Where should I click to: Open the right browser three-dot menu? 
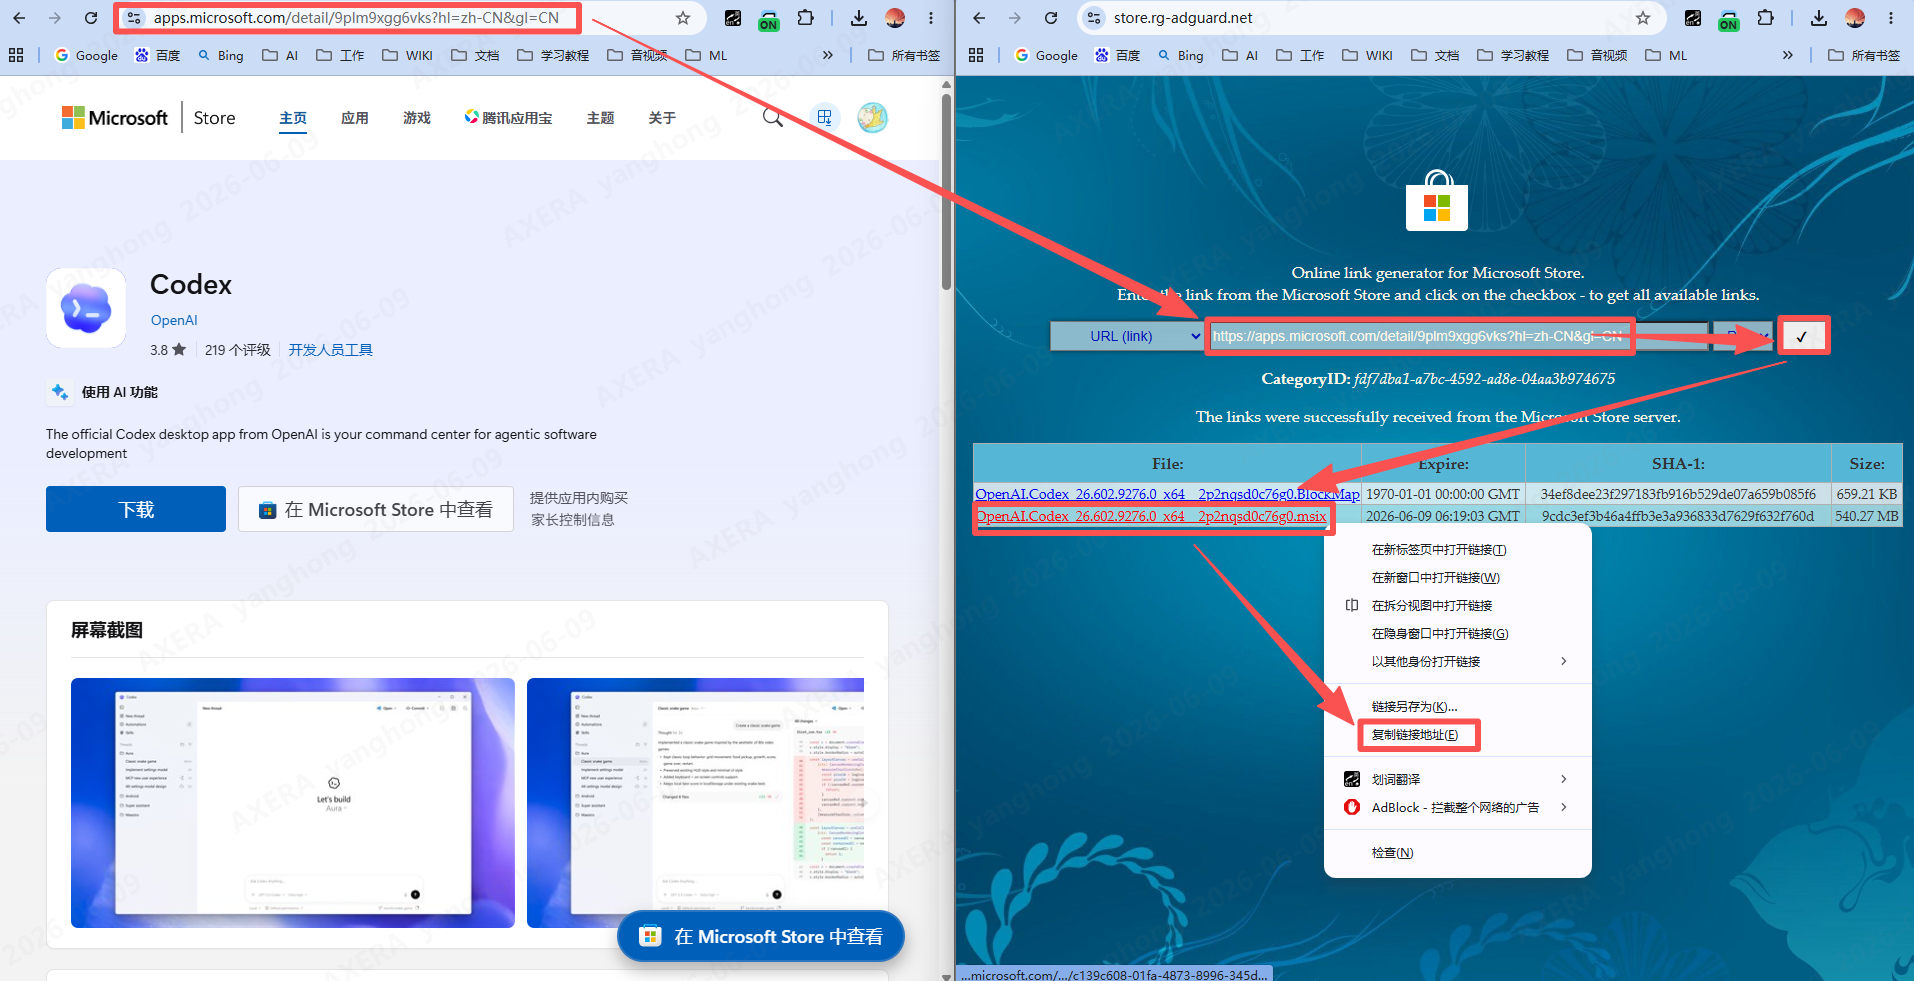click(x=1891, y=18)
